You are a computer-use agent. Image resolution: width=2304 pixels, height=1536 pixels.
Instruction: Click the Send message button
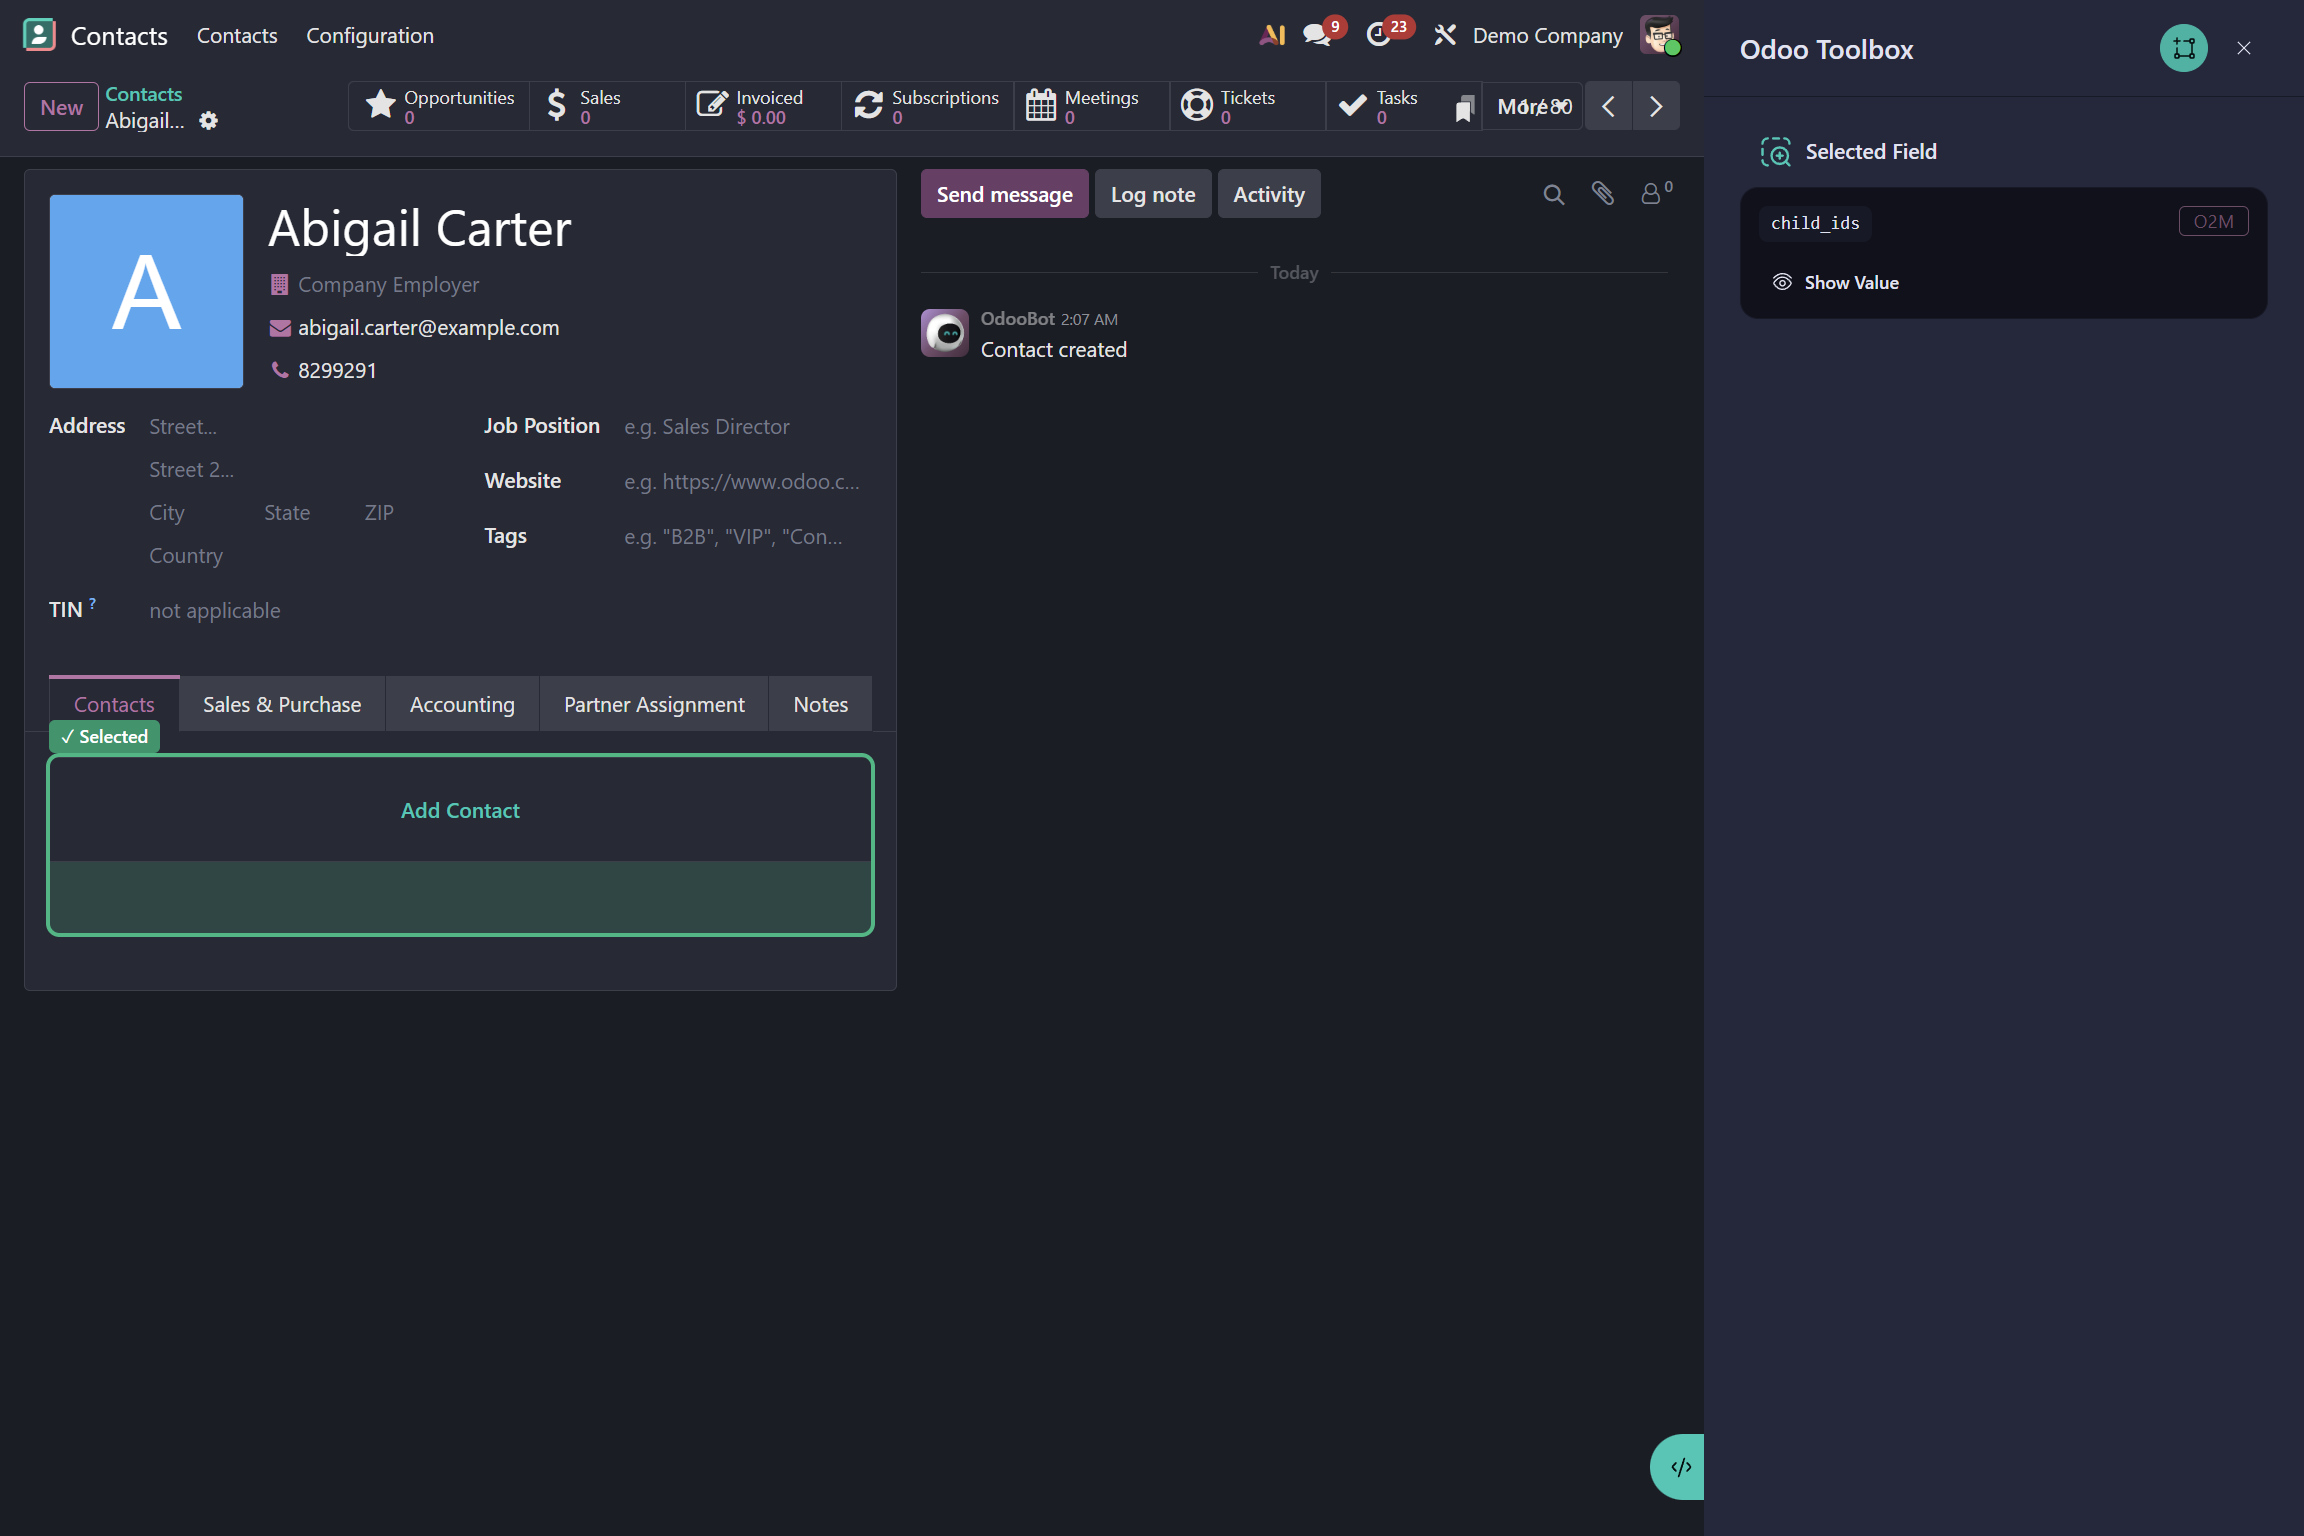pos(1004,193)
